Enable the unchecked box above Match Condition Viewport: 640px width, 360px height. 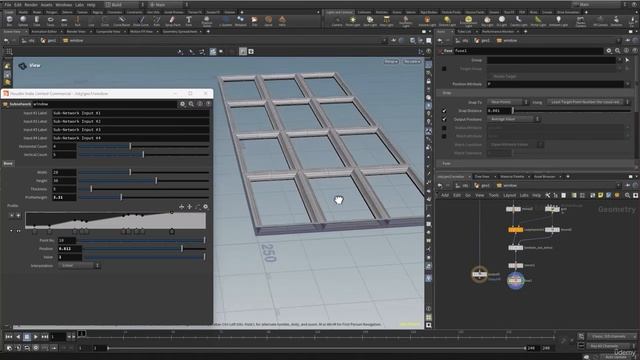click(x=444, y=136)
